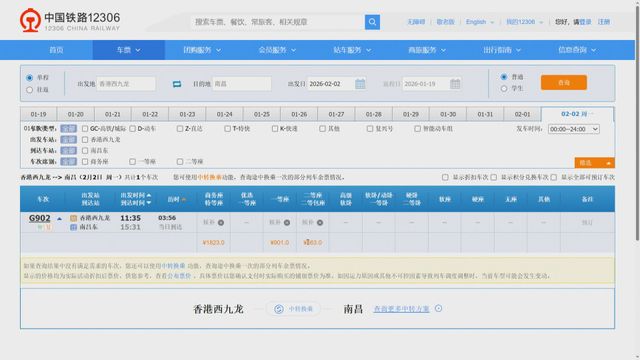The image size is (640, 360).
Task: Expand the travel guide menu
Action: click(502, 50)
